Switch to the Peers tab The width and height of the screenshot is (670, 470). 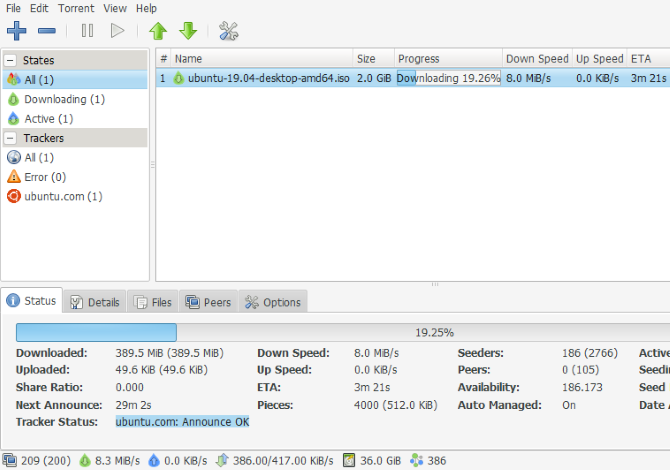208,303
